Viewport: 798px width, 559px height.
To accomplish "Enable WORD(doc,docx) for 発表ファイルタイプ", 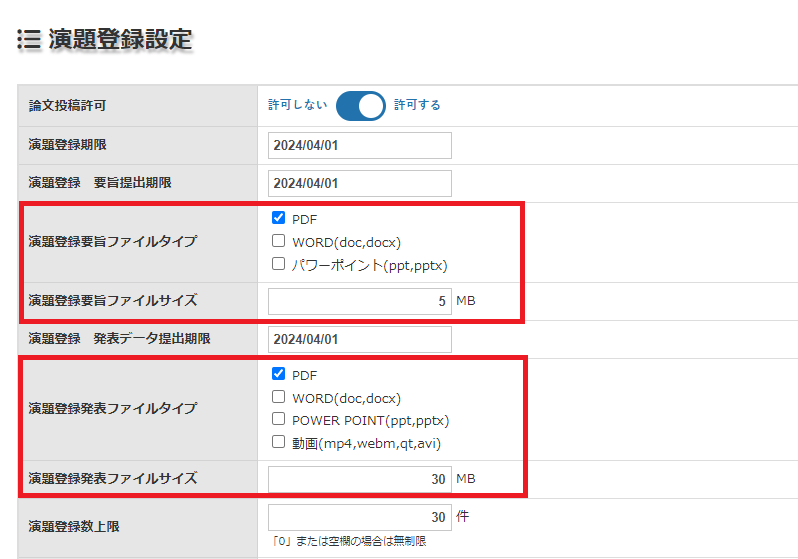I will (279, 397).
